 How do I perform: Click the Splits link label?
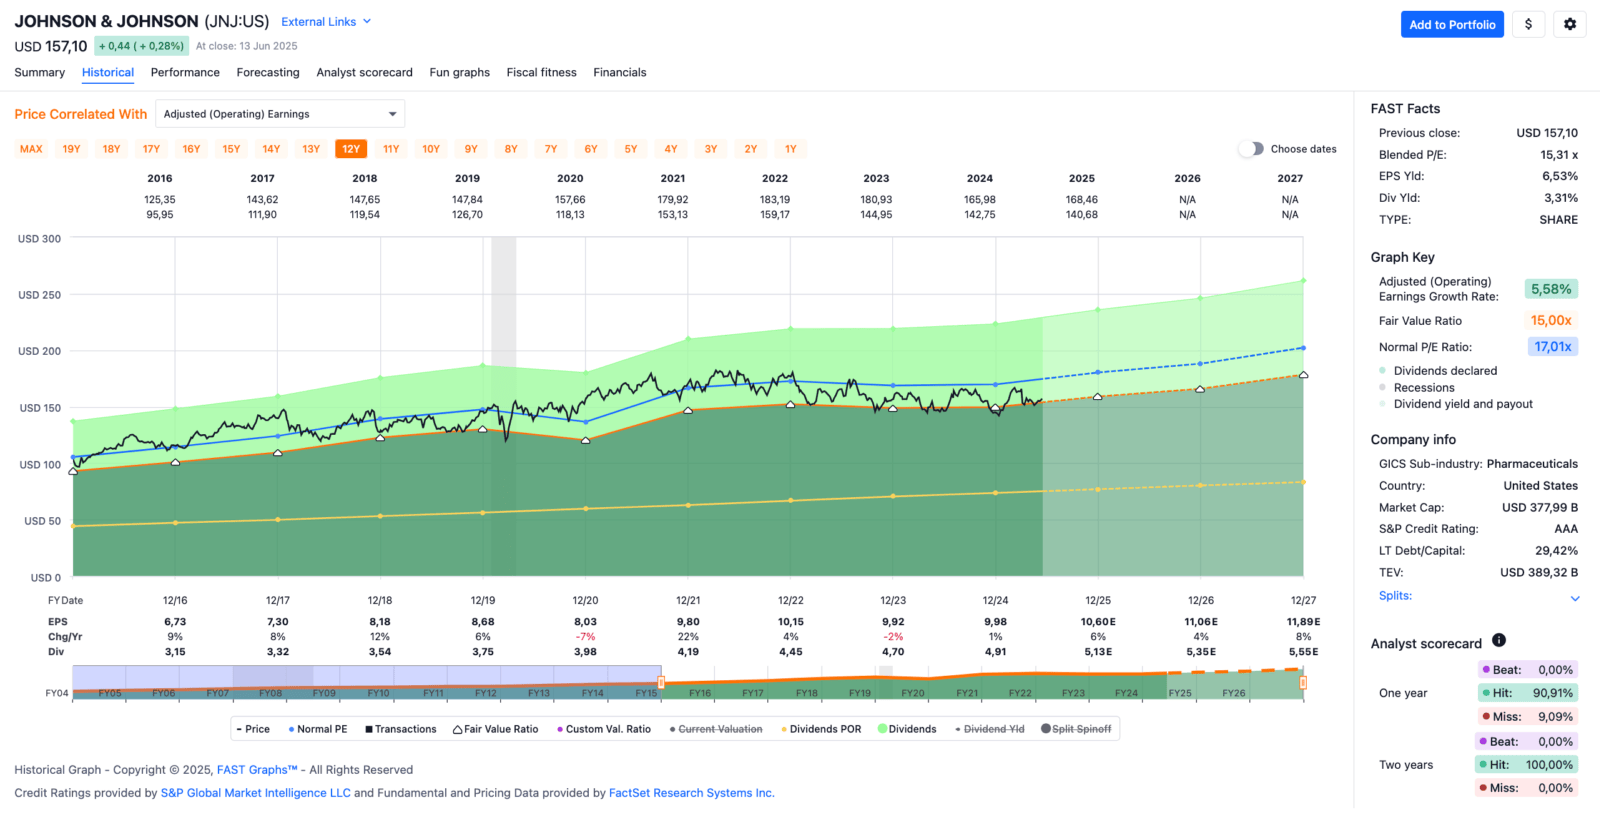pyautogui.click(x=1395, y=596)
